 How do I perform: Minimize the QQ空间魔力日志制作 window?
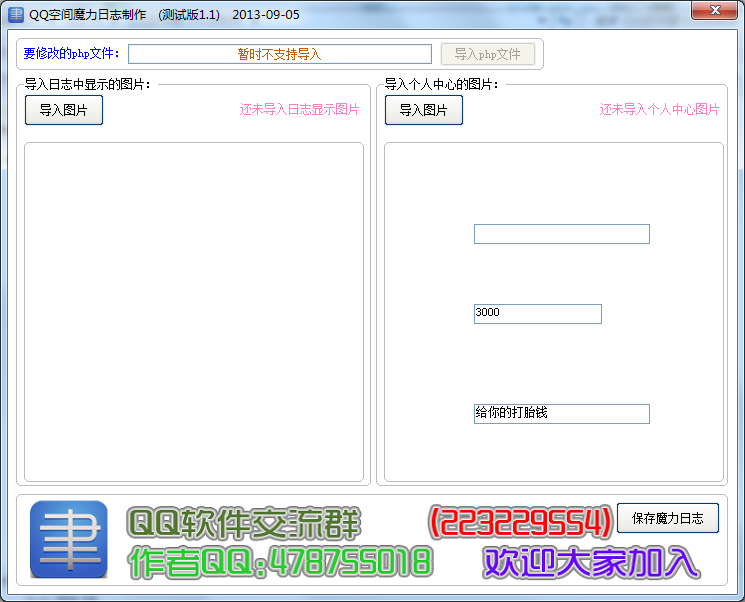[x=641, y=10]
